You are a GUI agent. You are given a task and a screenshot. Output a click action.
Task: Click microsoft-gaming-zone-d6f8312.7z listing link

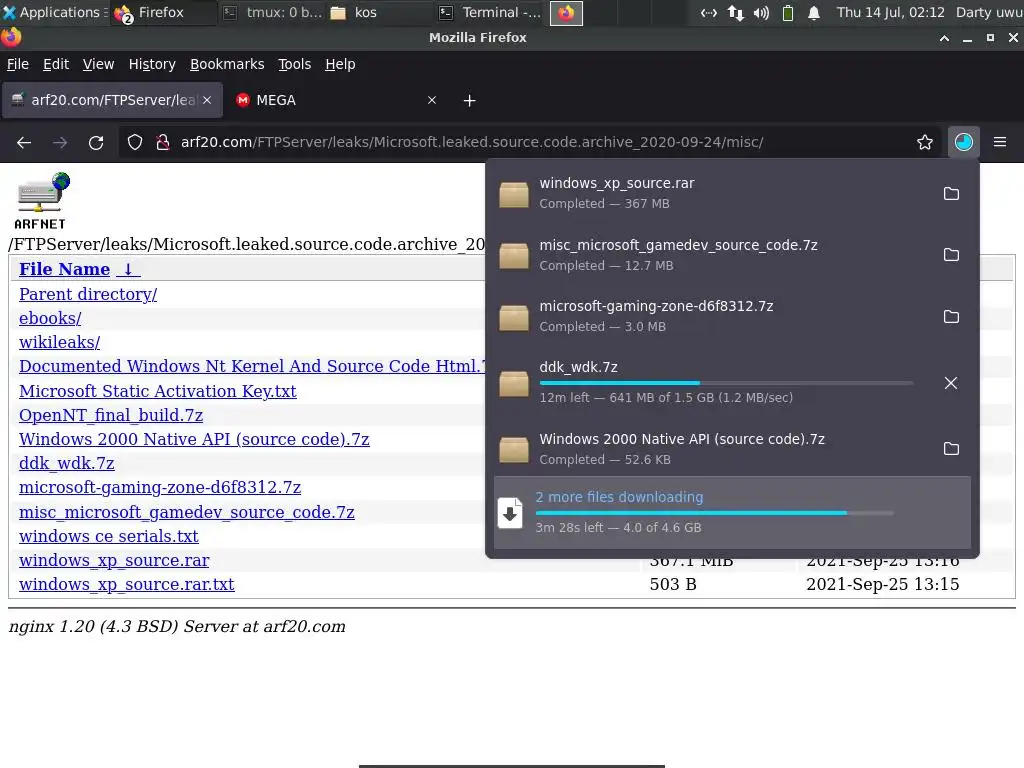click(160, 488)
